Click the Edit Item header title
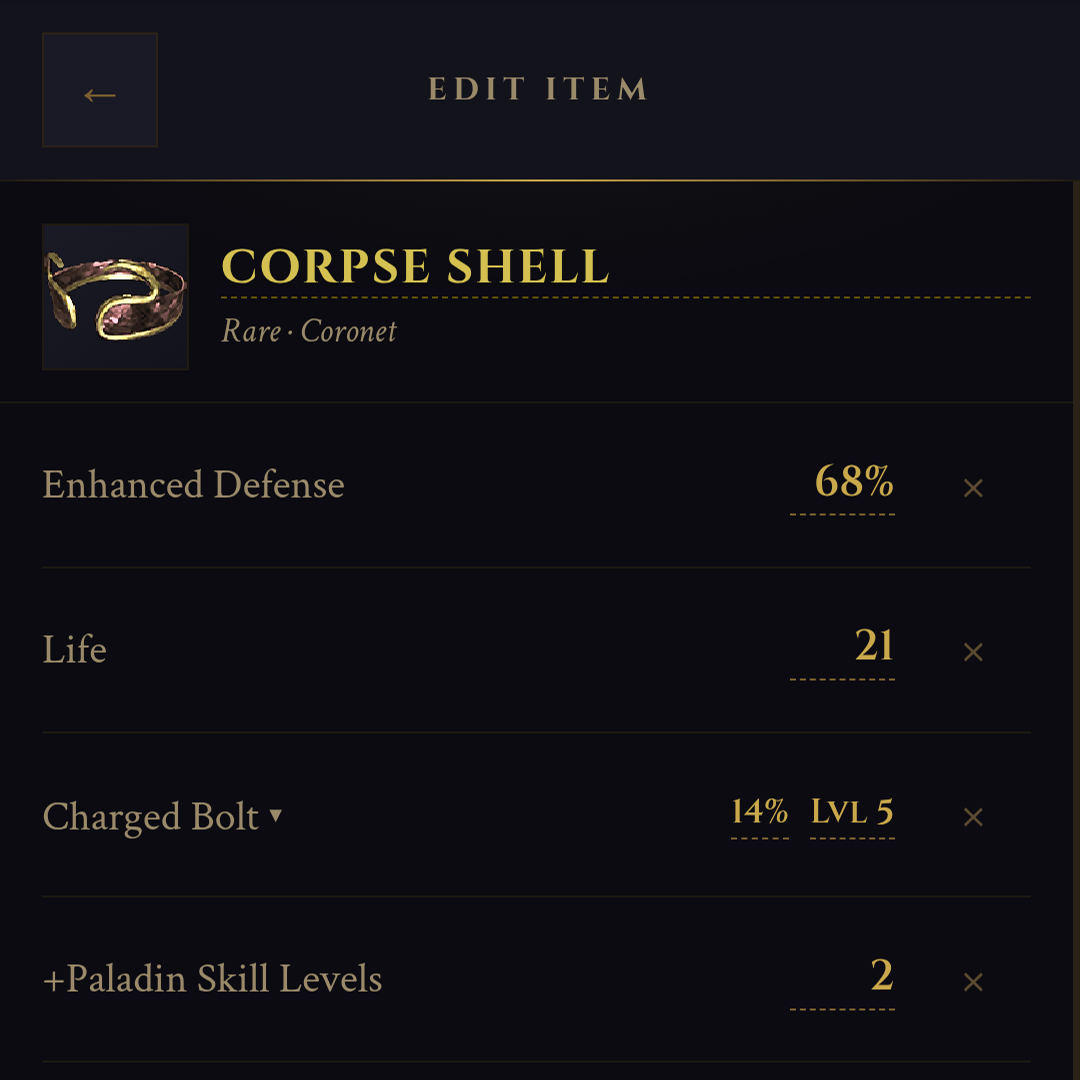 [x=538, y=90]
